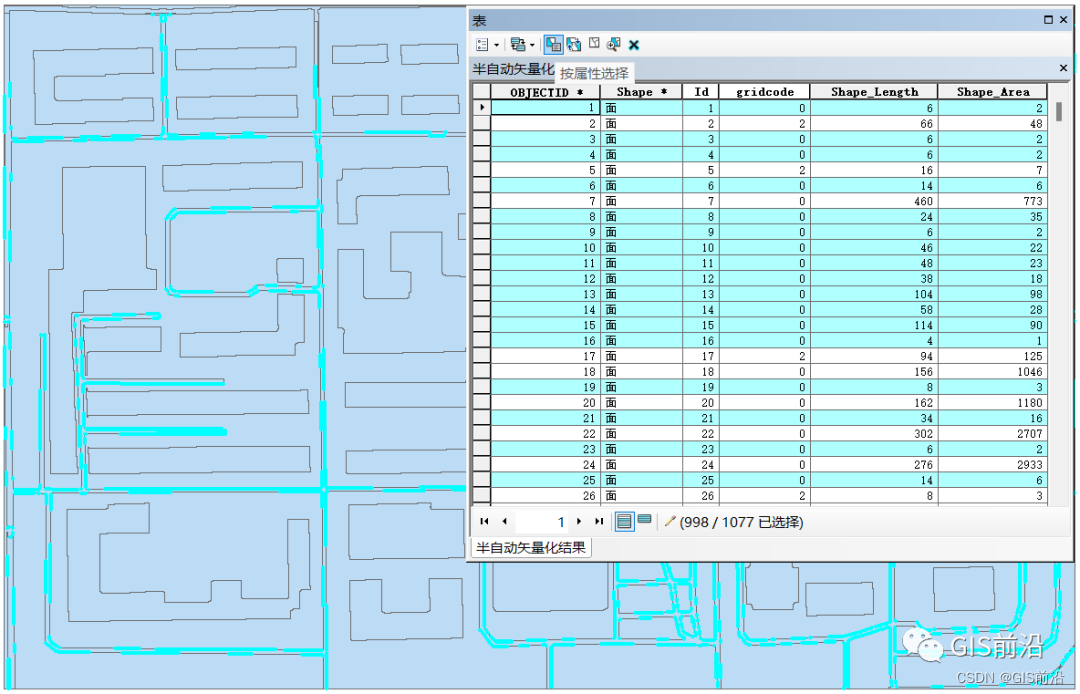This screenshot has width=1080, height=694.
Task: Select row header for OBJECTID 2
Action: pyautogui.click(x=481, y=124)
